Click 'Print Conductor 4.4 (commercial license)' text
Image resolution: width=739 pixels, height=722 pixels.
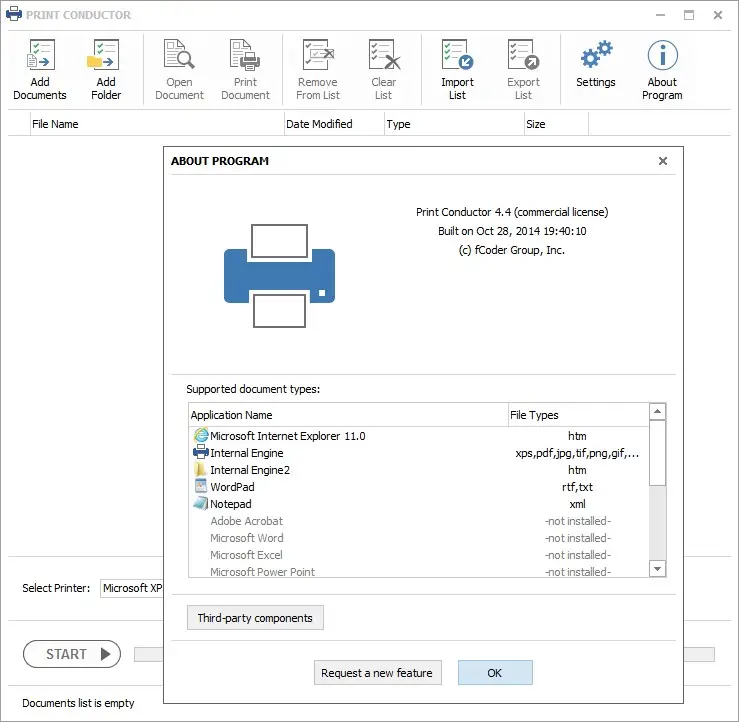click(512, 212)
